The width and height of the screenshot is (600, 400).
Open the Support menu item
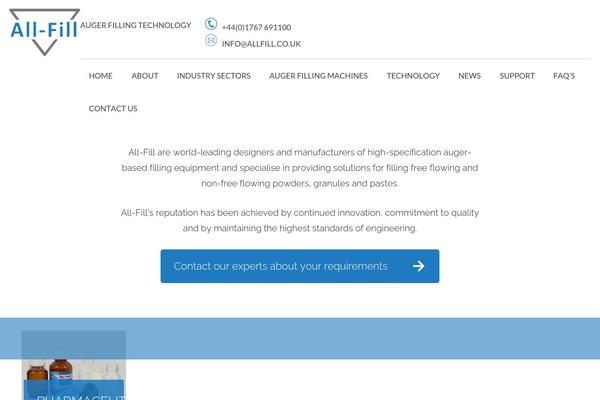point(517,76)
